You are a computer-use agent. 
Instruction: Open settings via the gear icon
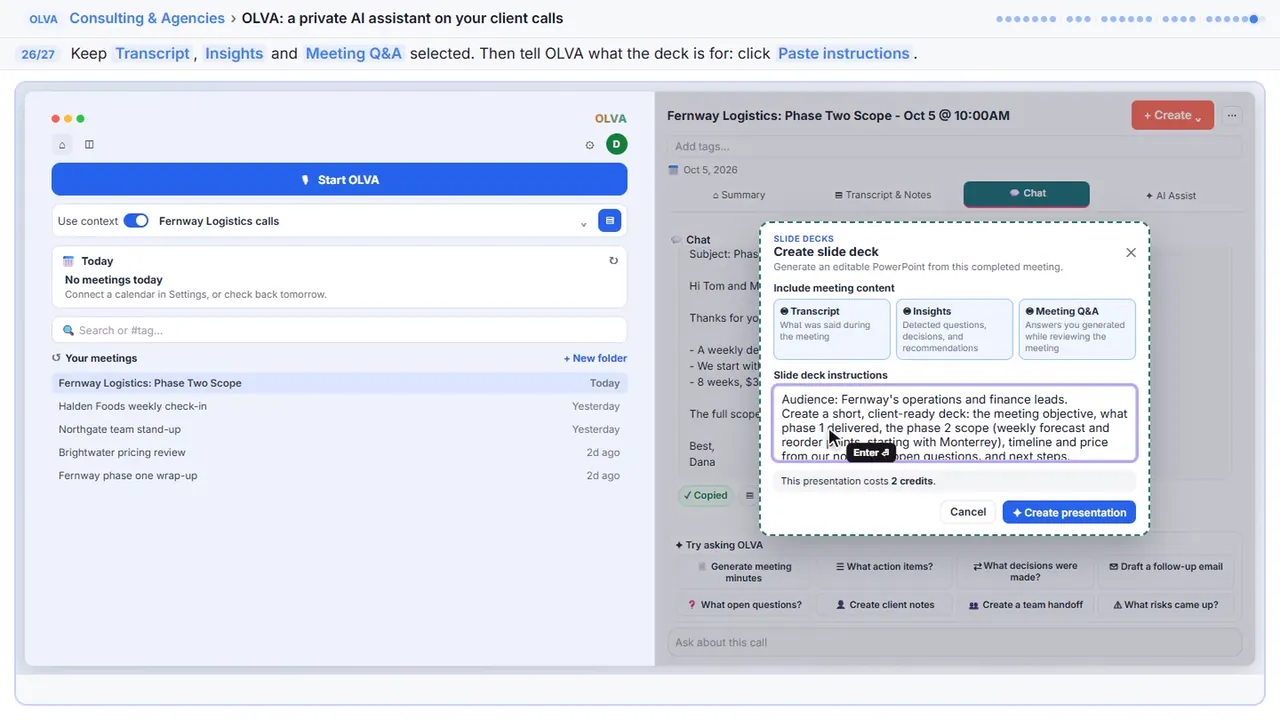coord(589,145)
